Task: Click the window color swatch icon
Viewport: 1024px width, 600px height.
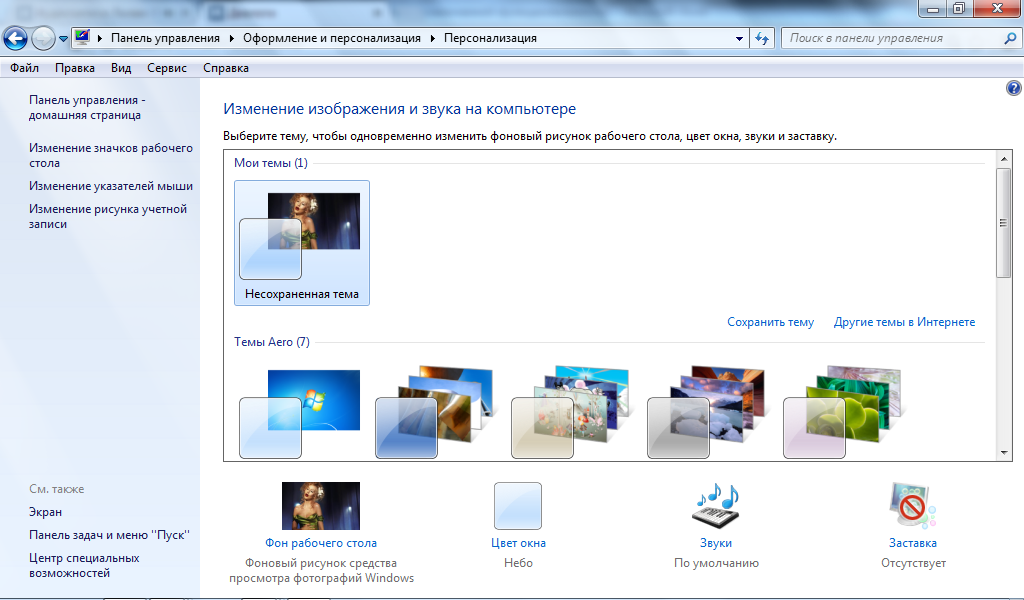Action: (x=518, y=506)
